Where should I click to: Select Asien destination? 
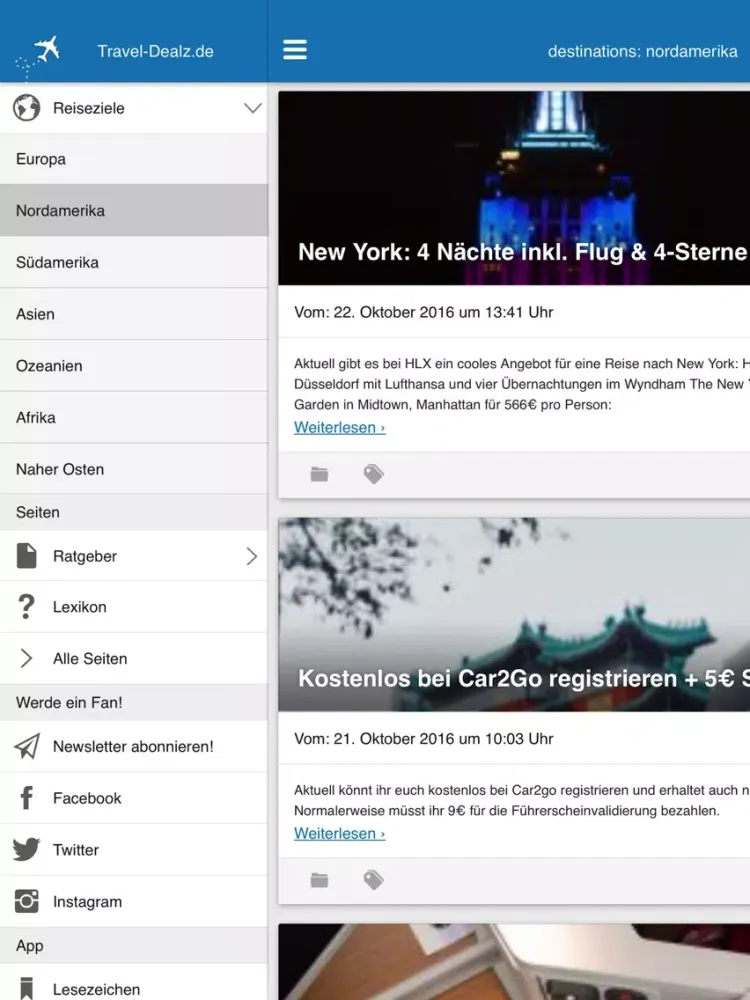tap(134, 314)
